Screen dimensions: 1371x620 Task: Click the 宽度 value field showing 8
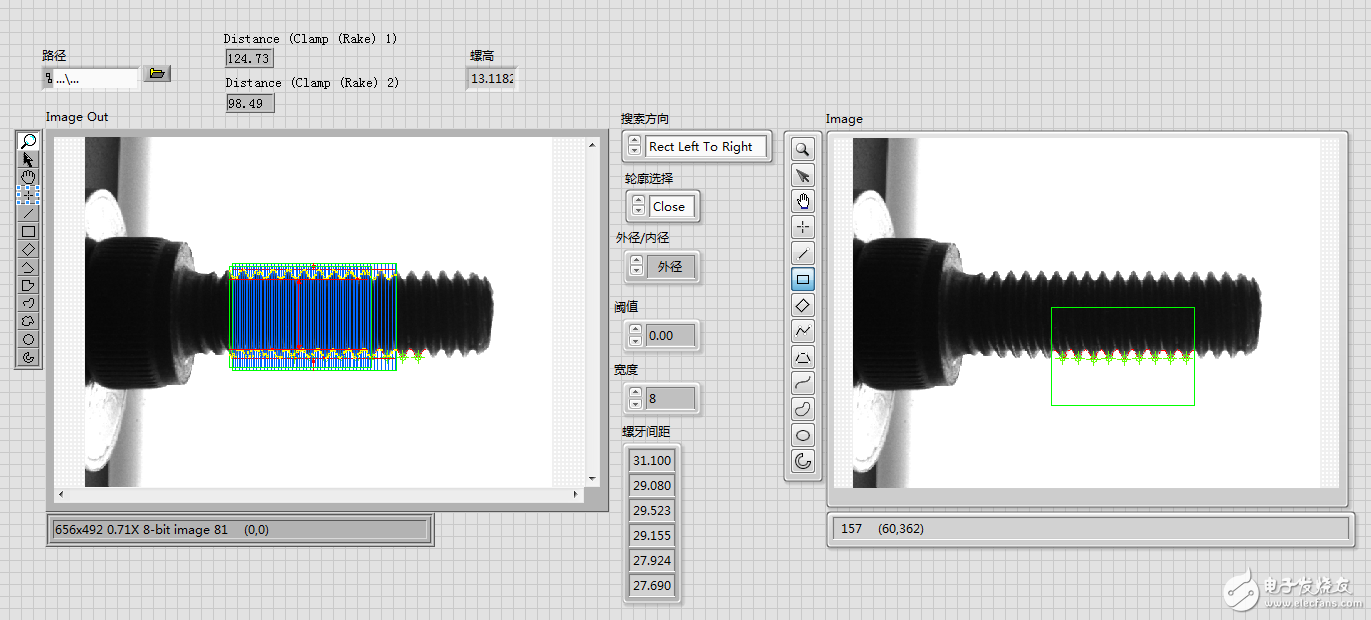coord(671,398)
